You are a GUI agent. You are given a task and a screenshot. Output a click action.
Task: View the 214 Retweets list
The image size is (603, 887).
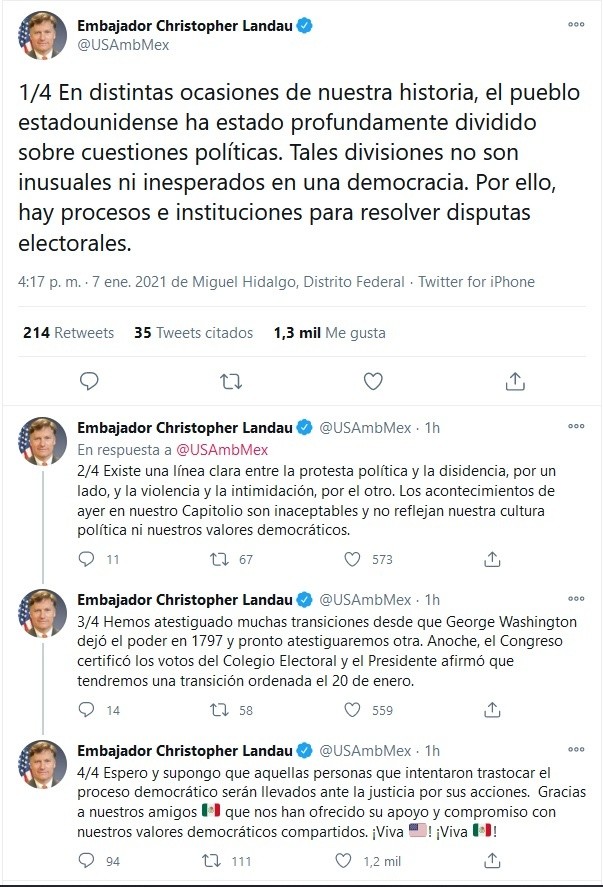(68, 333)
